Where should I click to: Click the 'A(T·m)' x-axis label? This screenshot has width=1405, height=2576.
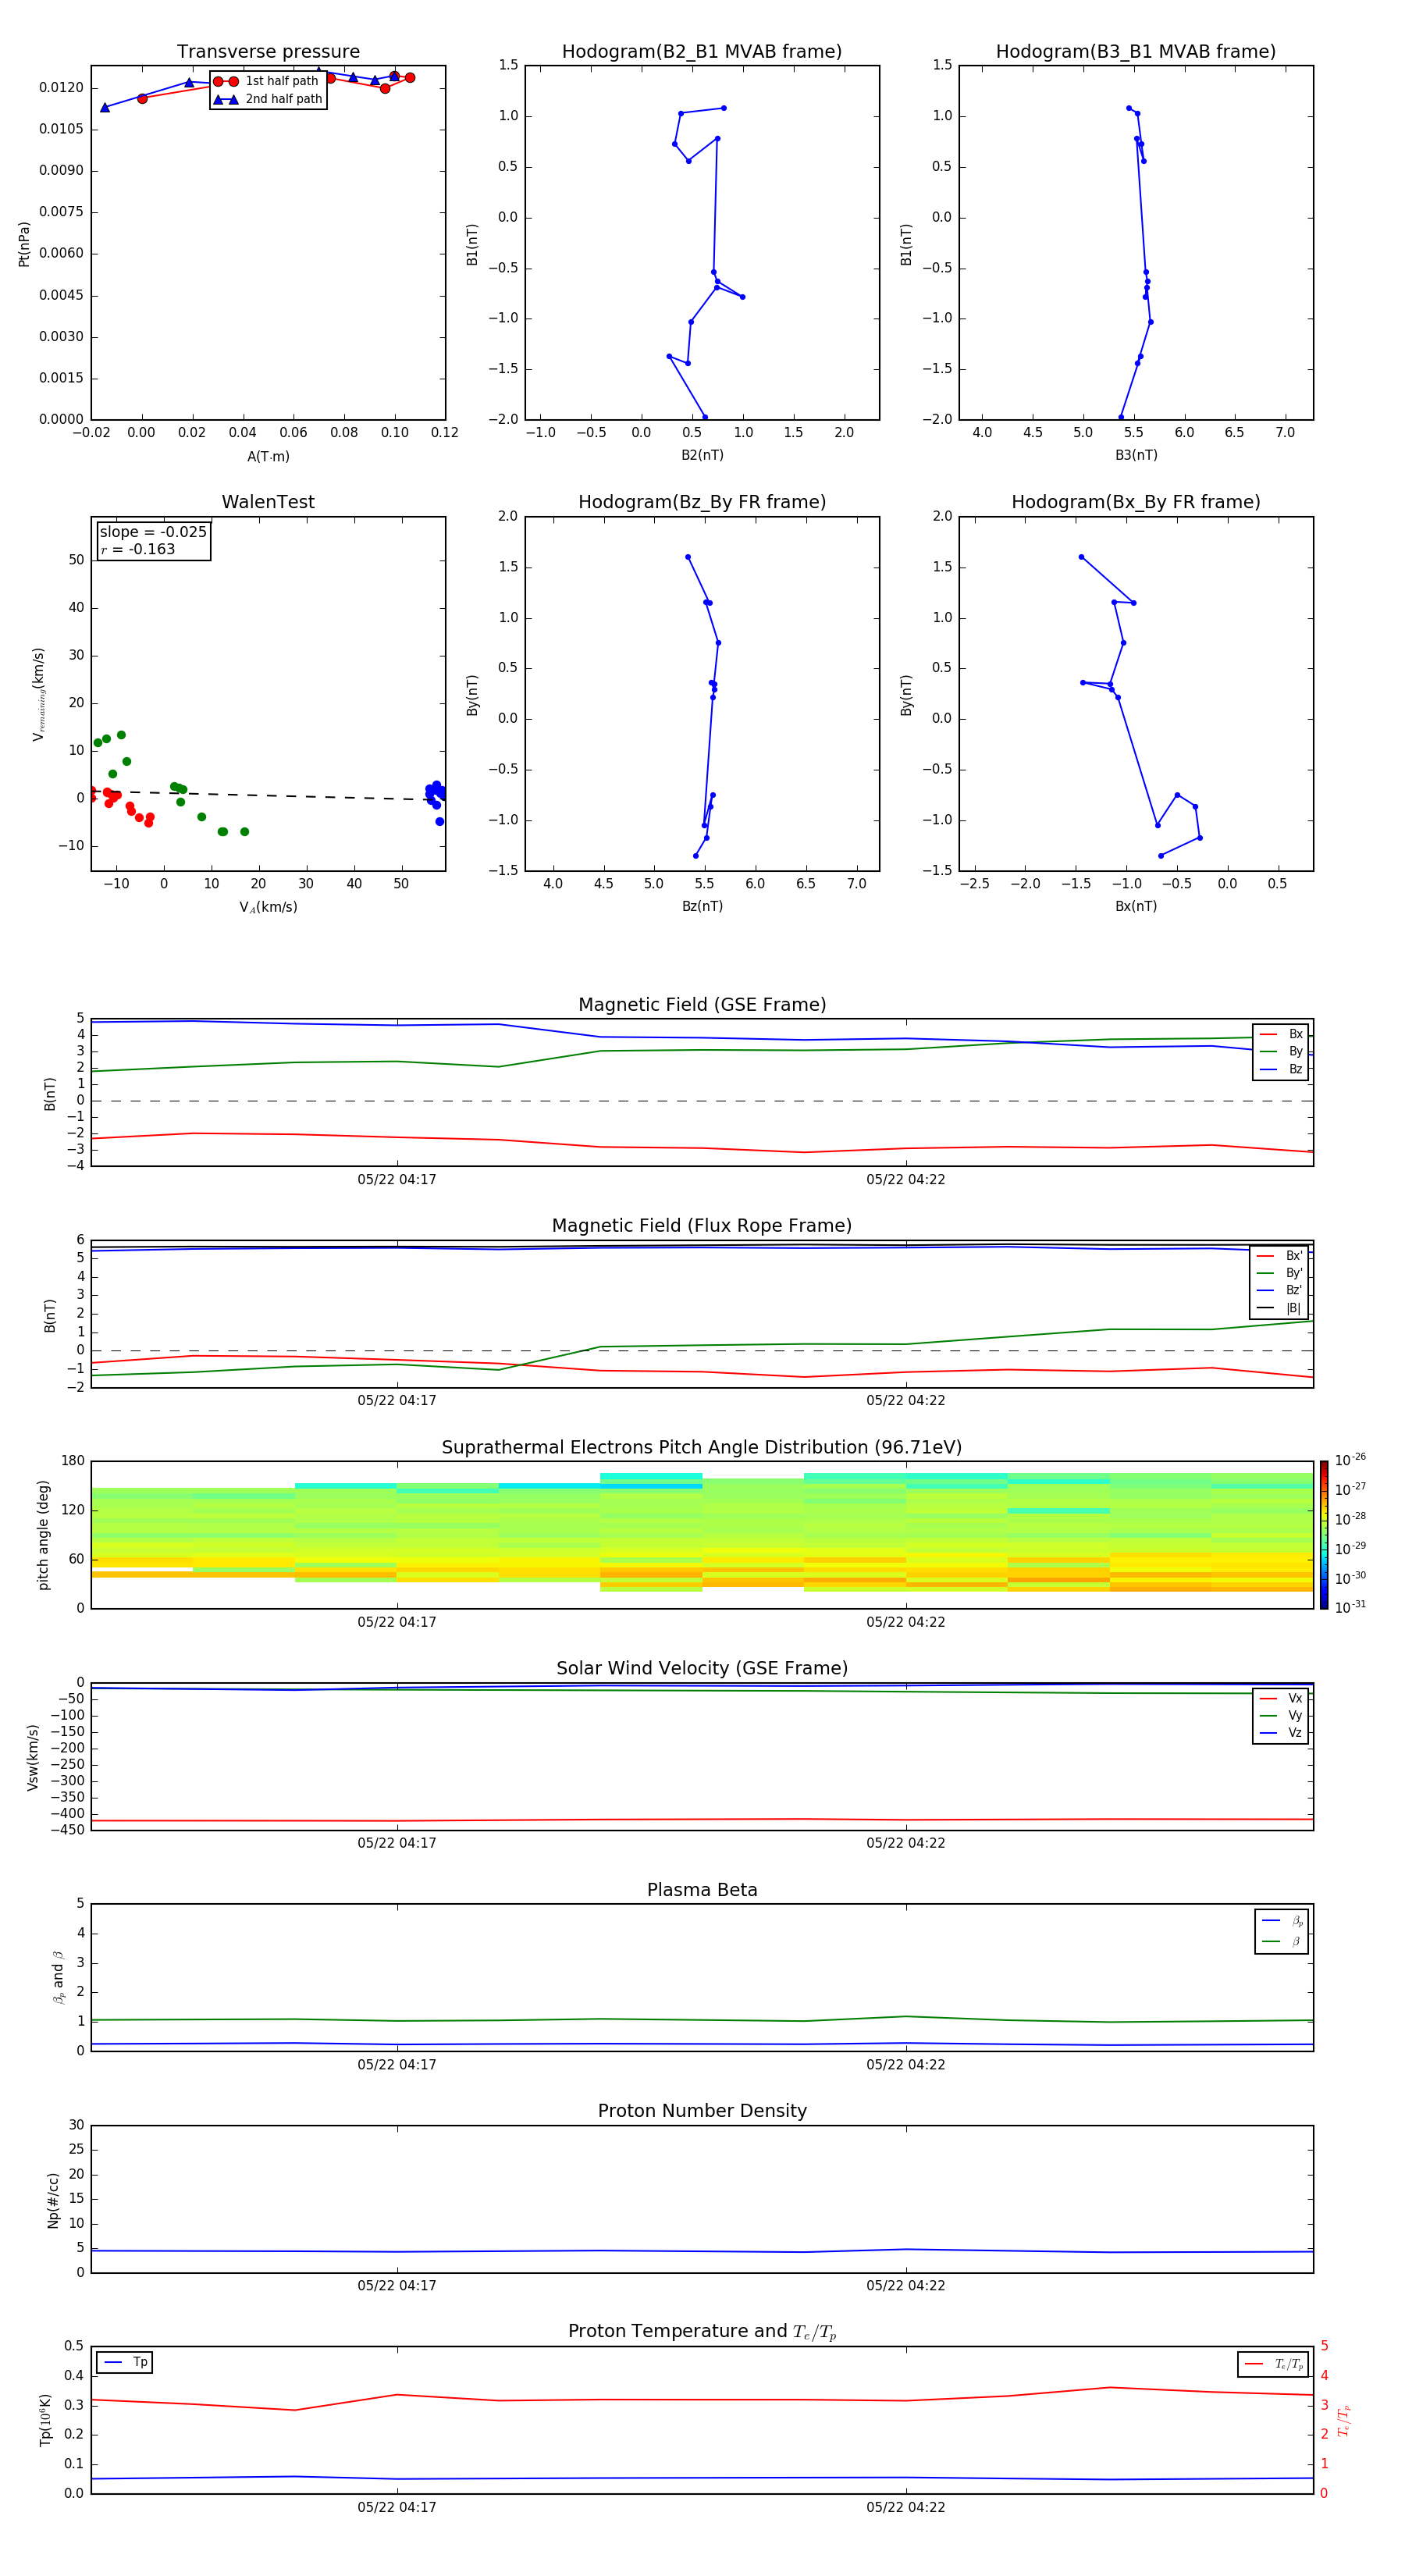click(x=268, y=457)
